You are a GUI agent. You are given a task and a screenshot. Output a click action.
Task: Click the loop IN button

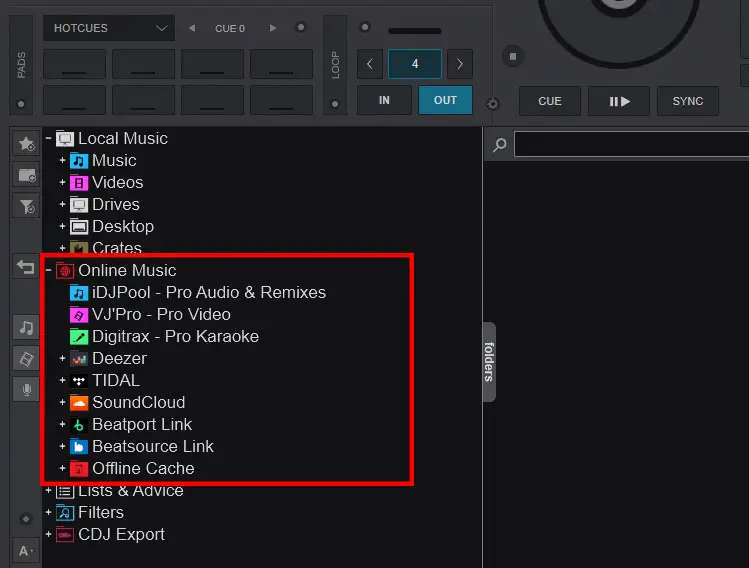click(384, 100)
